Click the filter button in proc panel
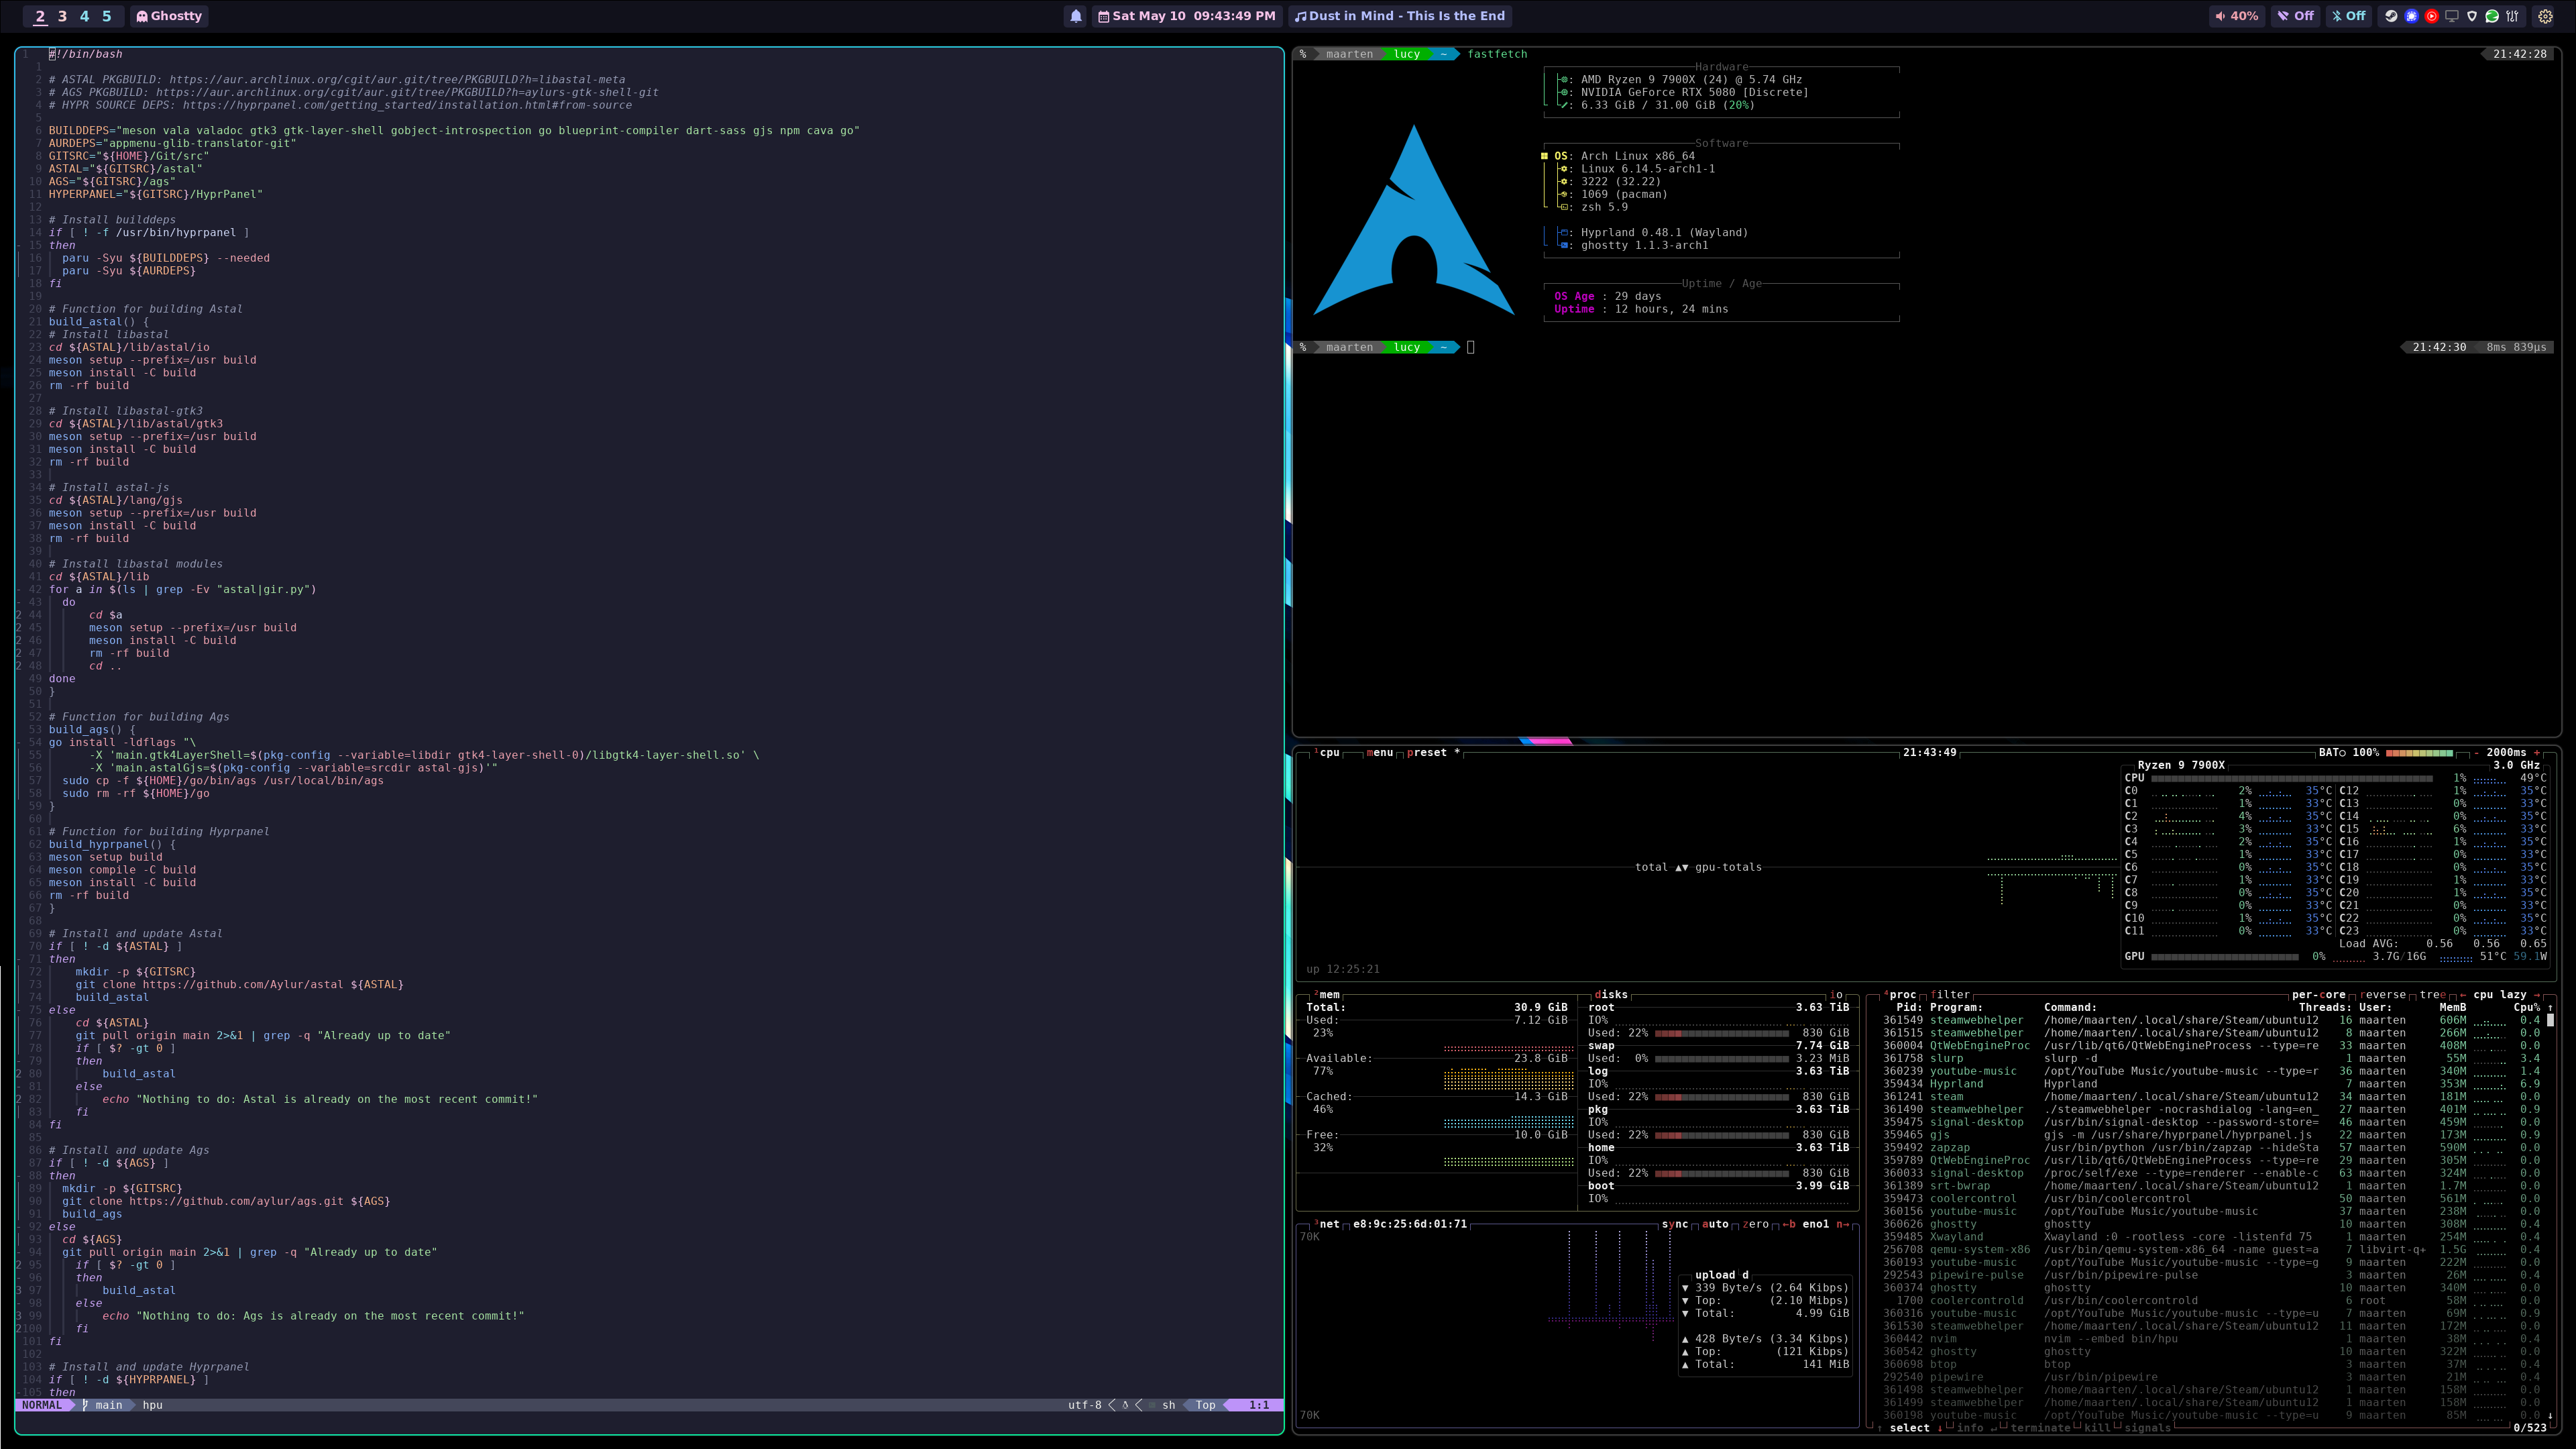2576x1449 pixels. [x=1949, y=994]
